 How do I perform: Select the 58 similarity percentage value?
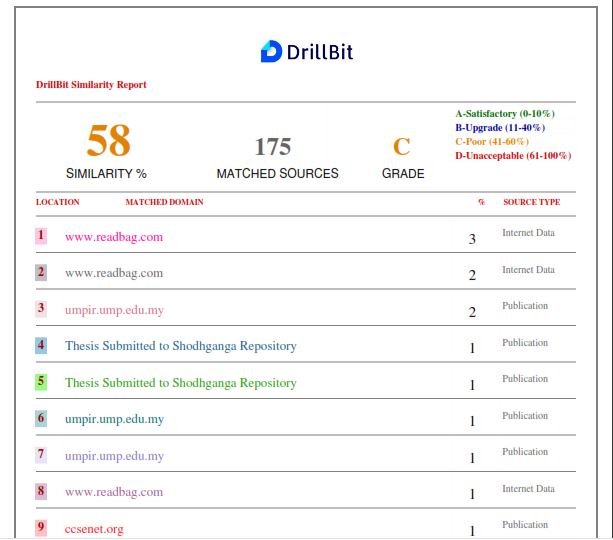(109, 140)
